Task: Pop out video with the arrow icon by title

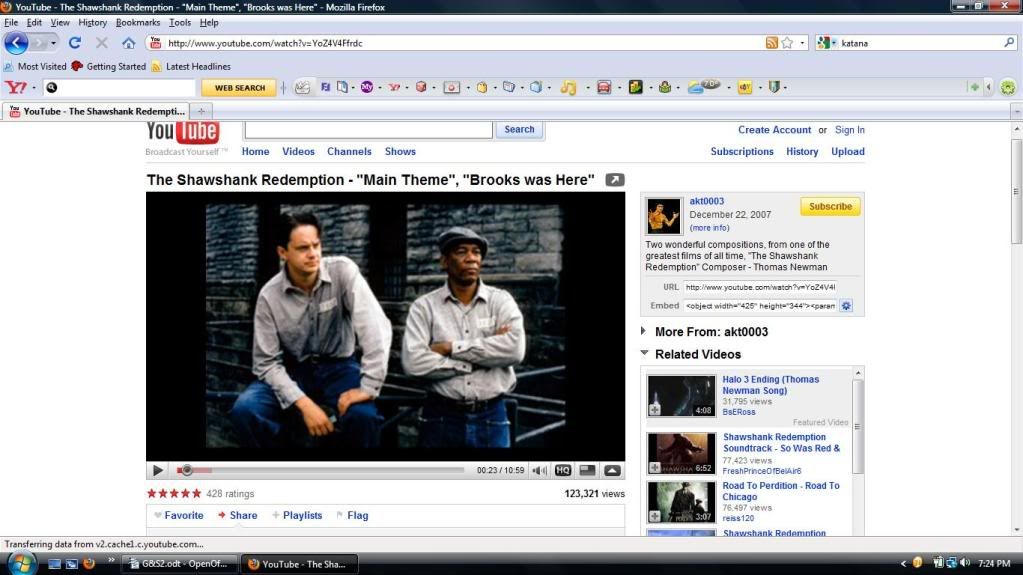Action: [x=615, y=179]
